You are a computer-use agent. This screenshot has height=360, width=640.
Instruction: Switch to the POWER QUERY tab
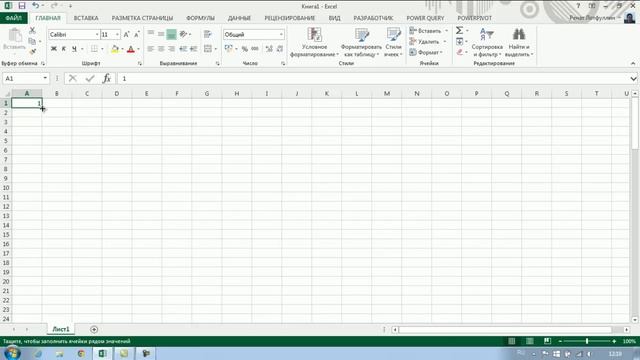[x=425, y=18]
